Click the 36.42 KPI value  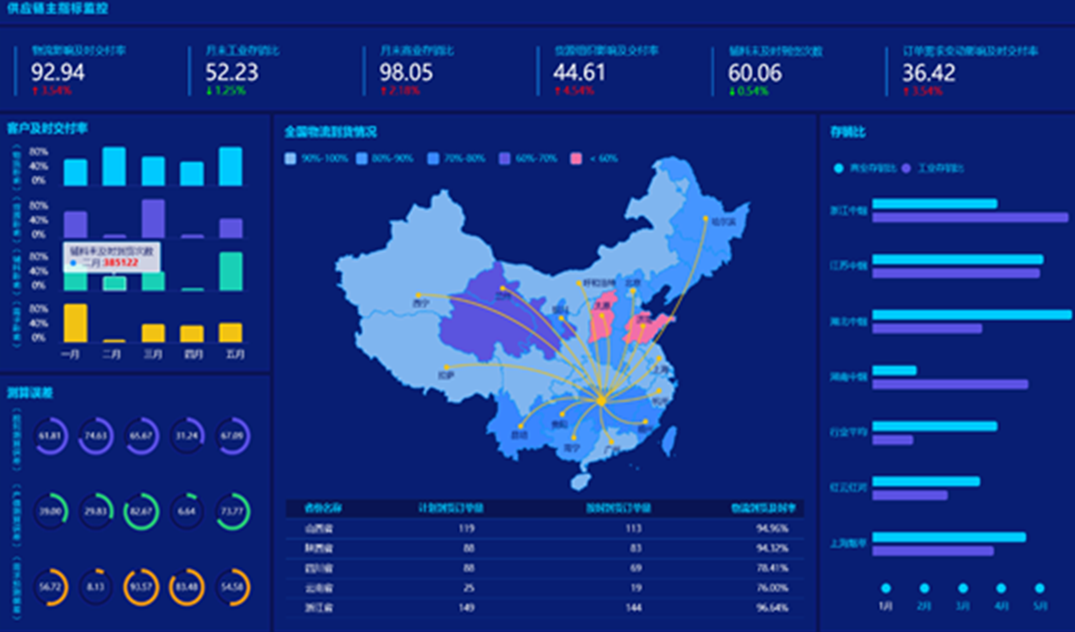(928, 73)
